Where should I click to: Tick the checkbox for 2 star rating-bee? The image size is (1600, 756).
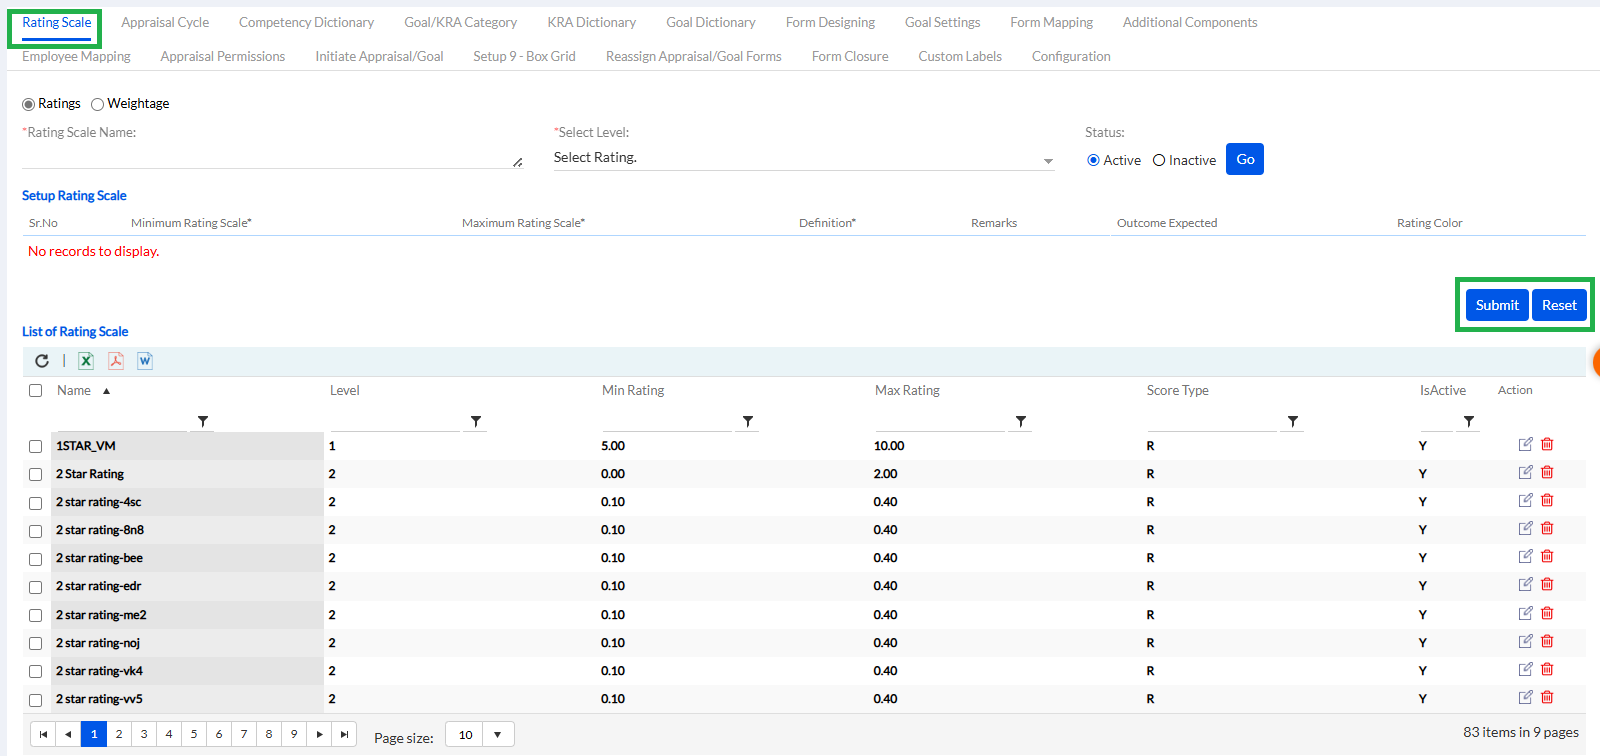point(36,559)
